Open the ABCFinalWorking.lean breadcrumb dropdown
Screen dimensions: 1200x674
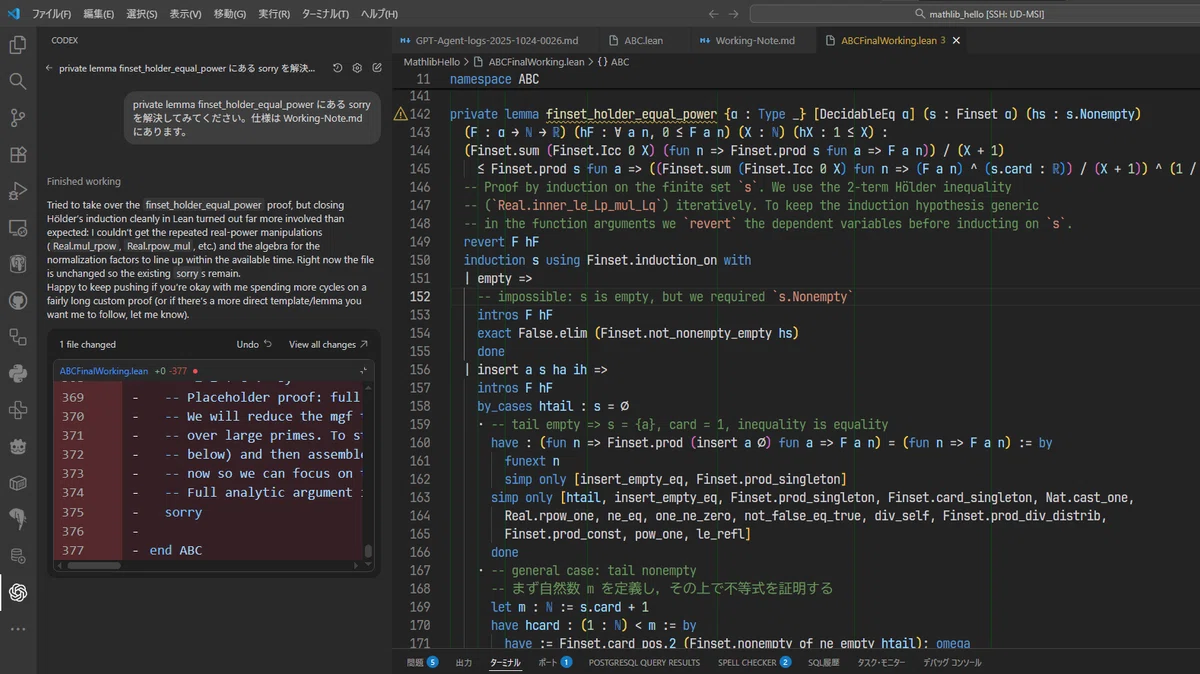coord(536,61)
